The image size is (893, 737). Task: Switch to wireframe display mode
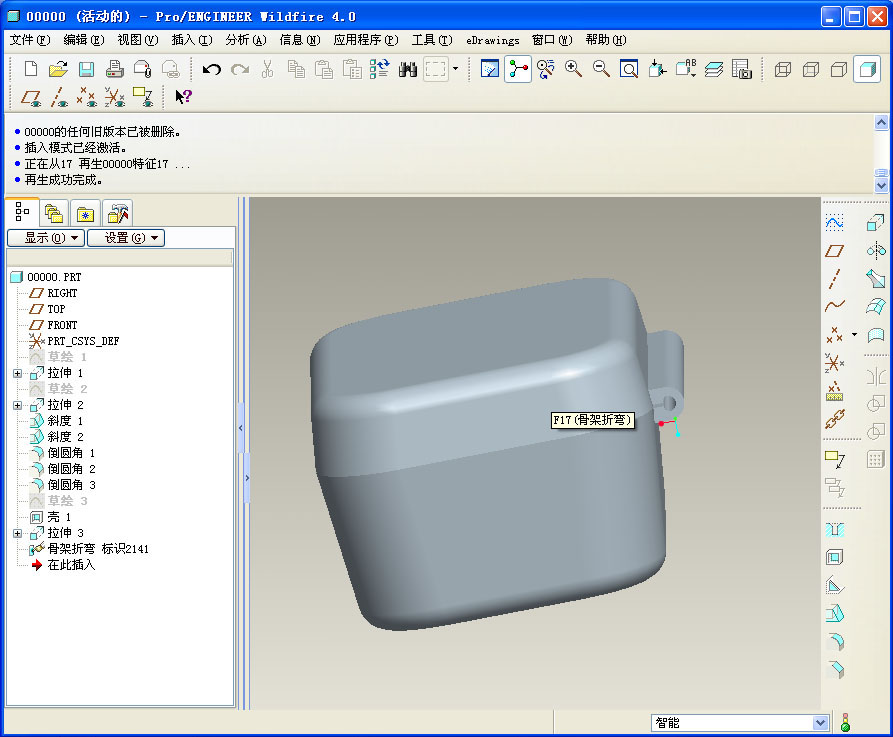[x=783, y=69]
